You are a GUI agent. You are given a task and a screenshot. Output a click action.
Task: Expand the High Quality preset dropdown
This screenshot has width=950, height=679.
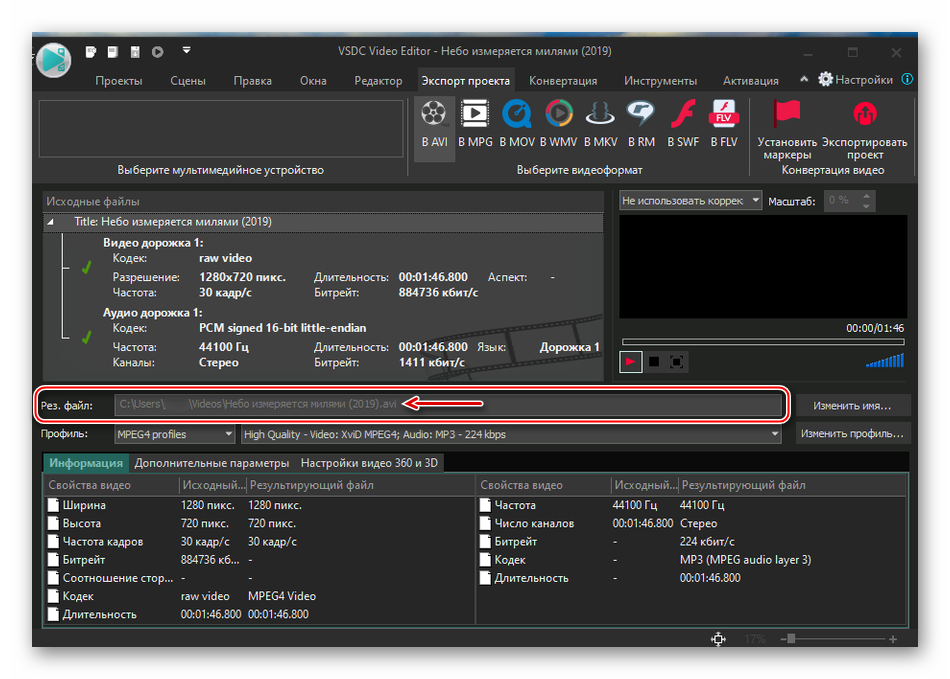pos(511,435)
